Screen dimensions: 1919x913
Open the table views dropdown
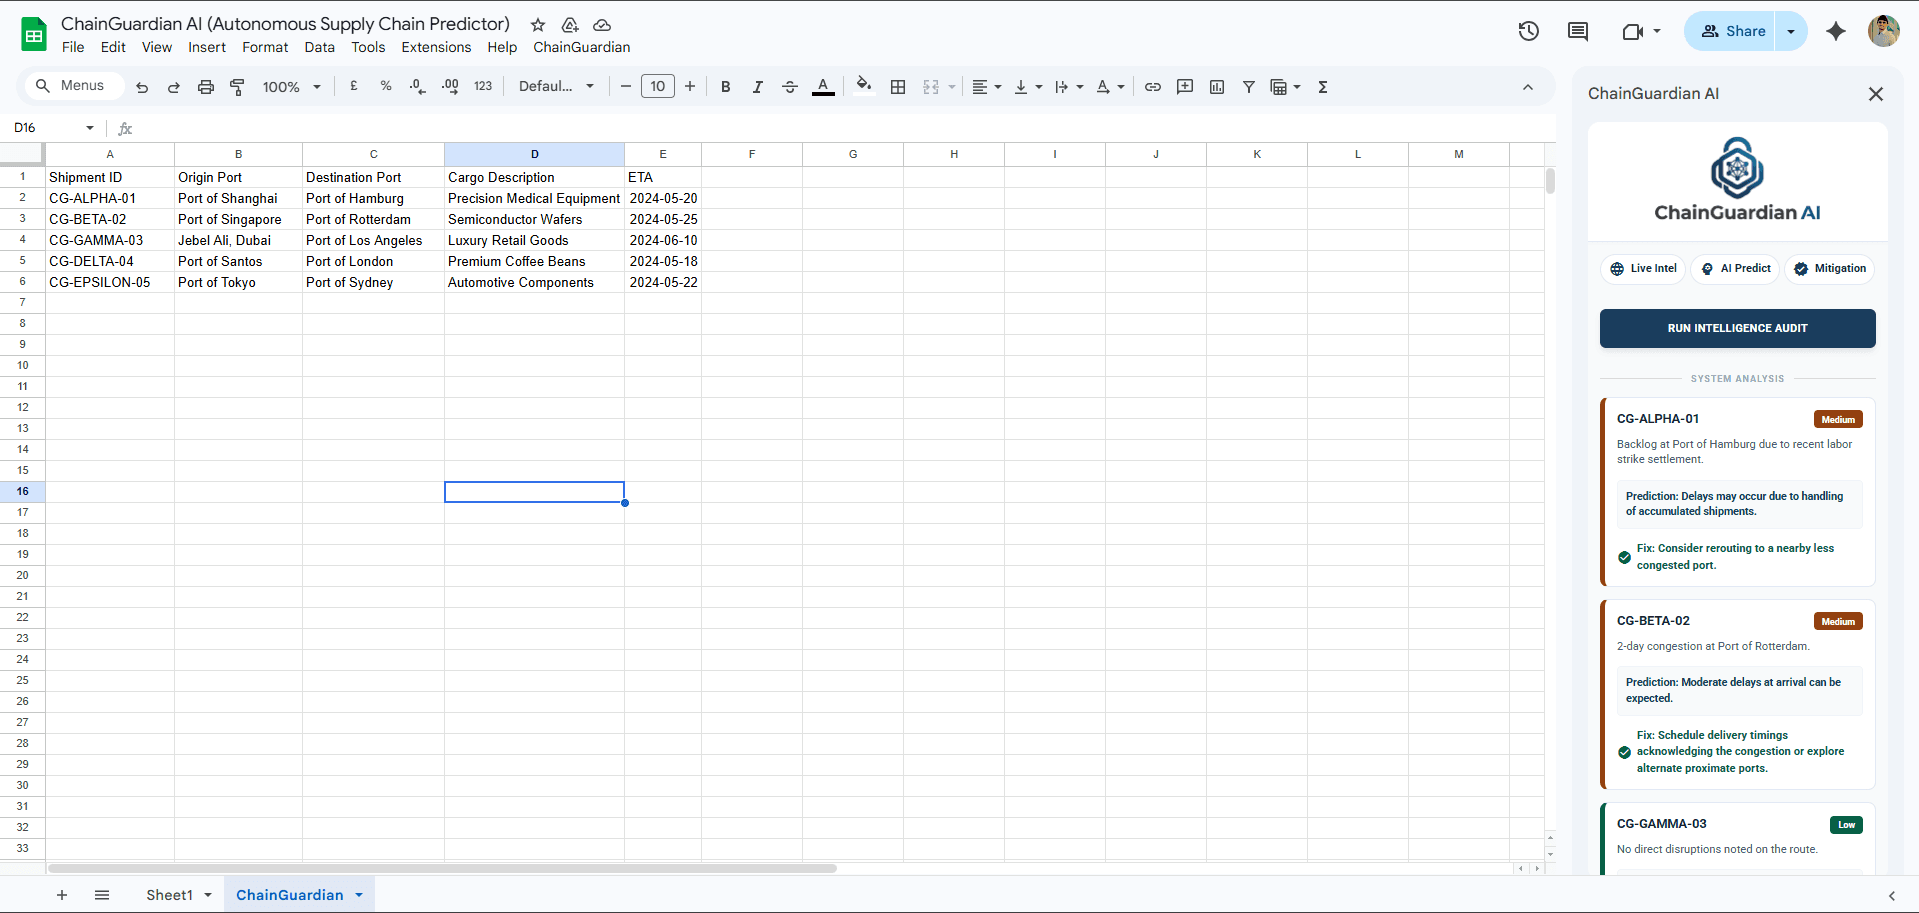point(1285,87)
